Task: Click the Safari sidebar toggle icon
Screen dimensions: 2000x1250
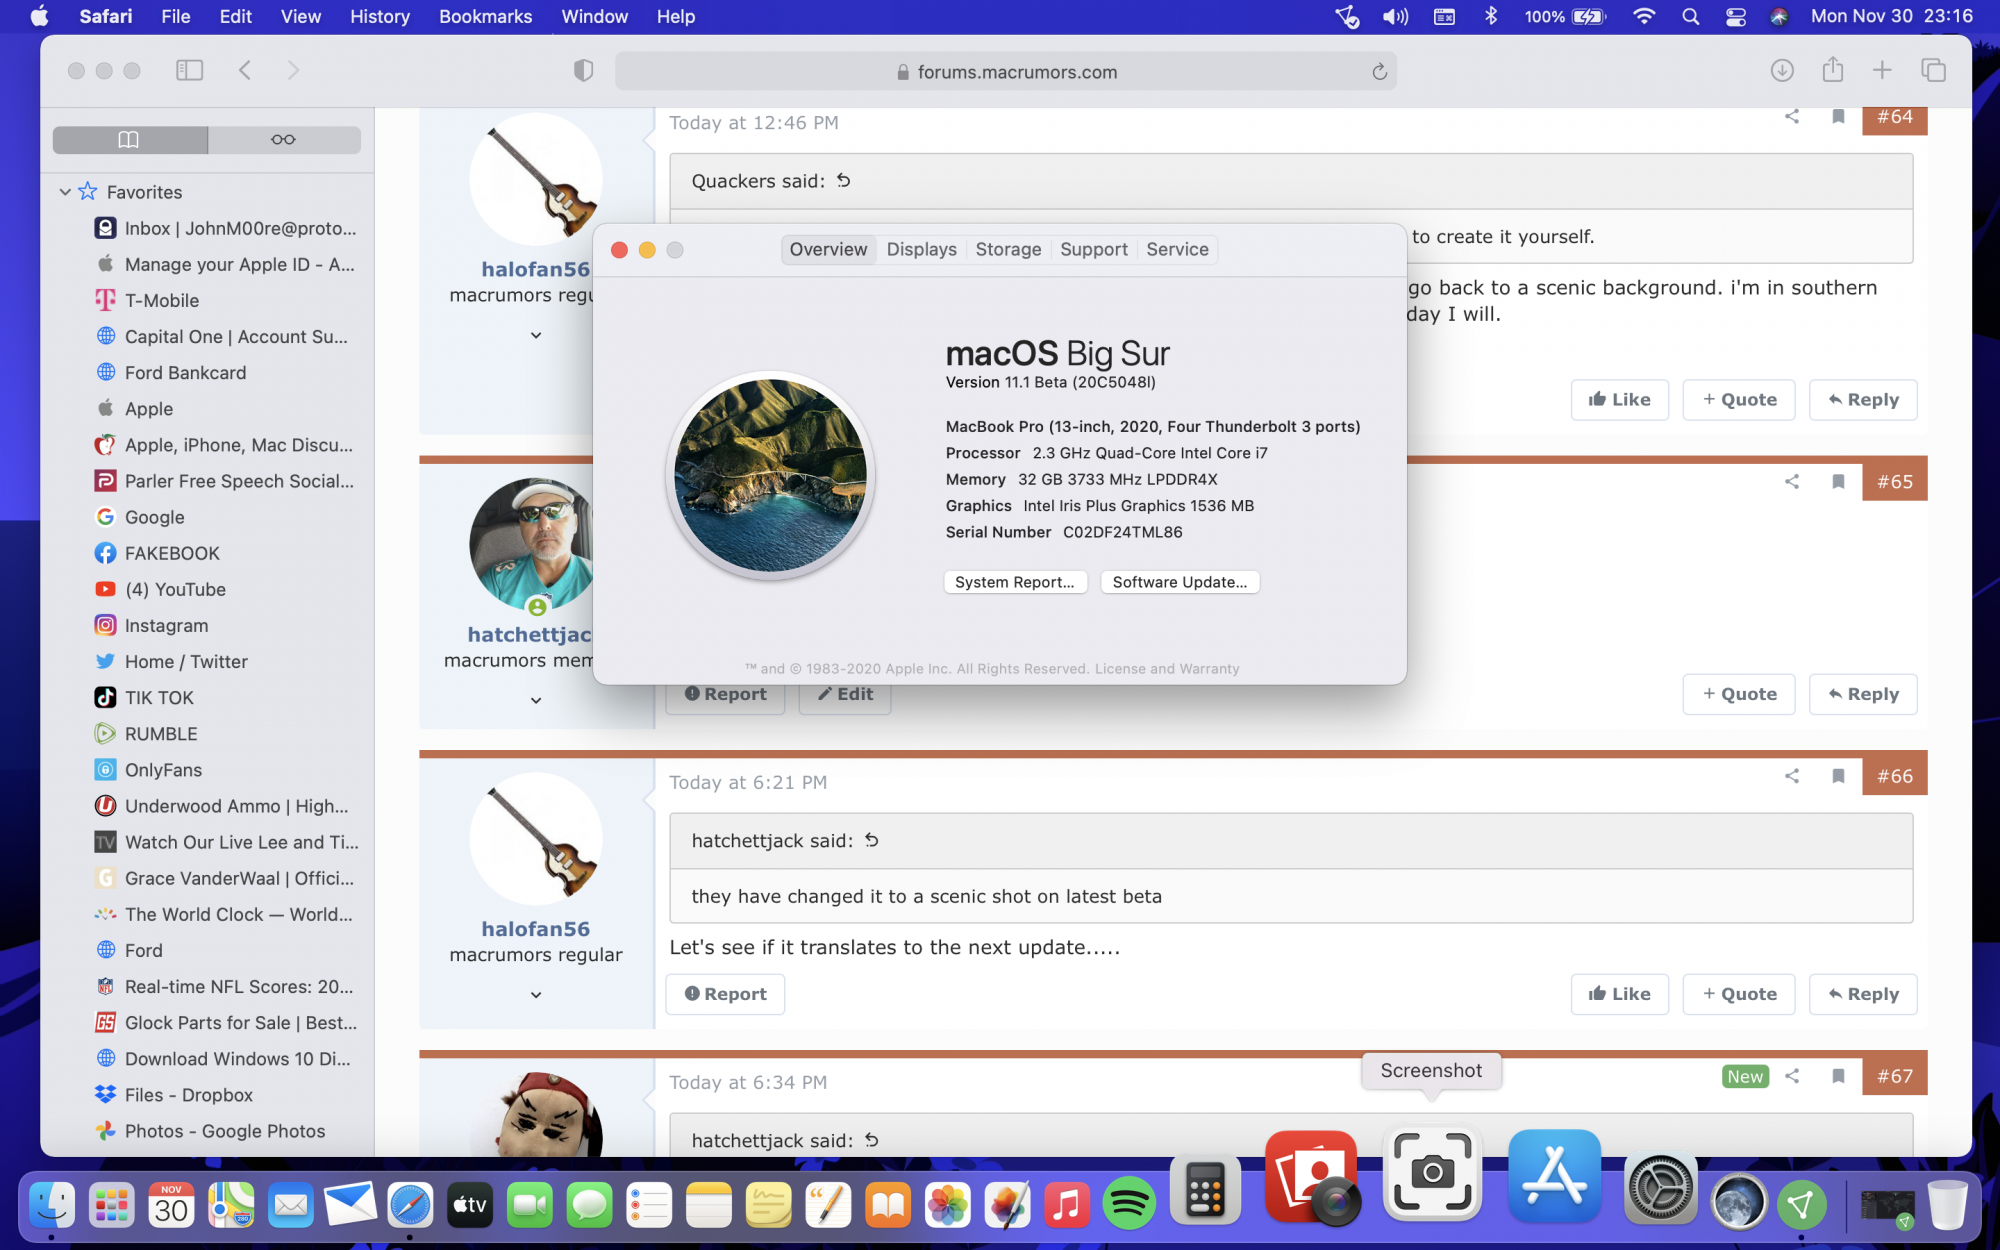Action: 189,70
